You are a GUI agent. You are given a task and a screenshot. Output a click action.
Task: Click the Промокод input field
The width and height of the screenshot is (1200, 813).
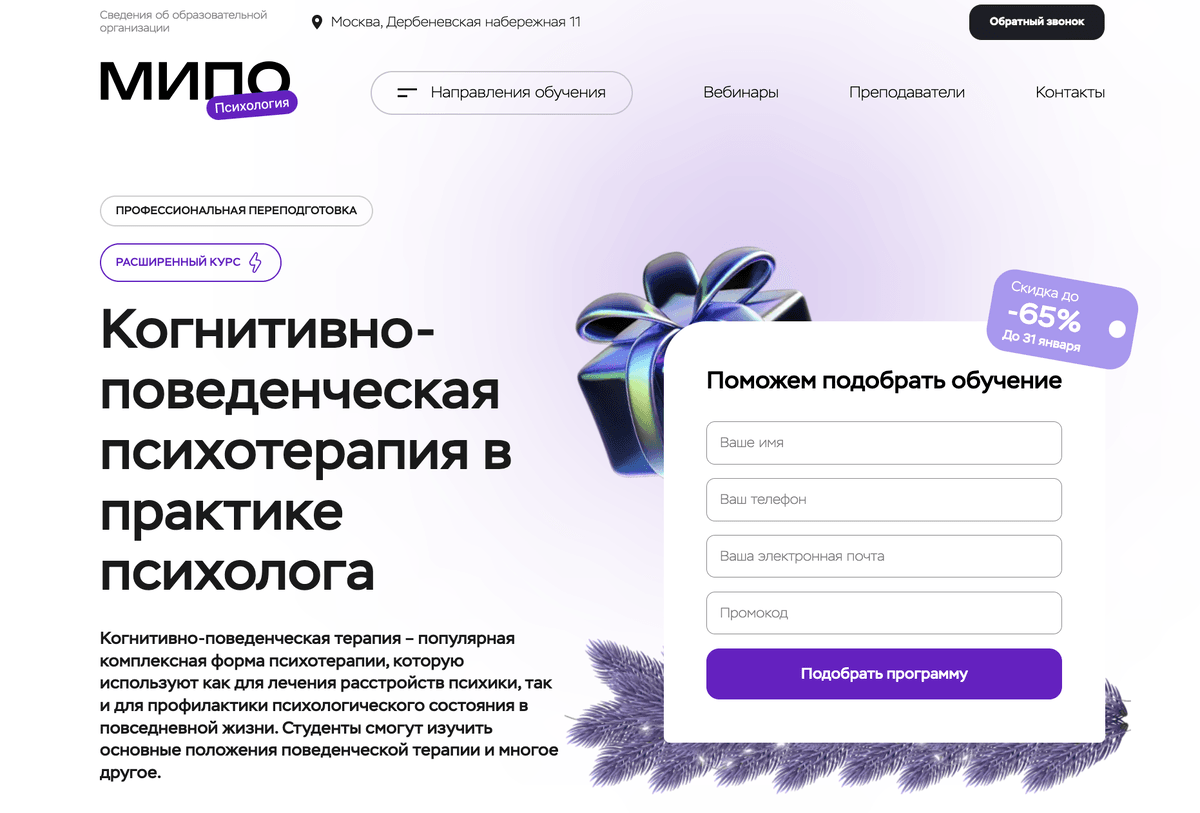tap(884, 613)
